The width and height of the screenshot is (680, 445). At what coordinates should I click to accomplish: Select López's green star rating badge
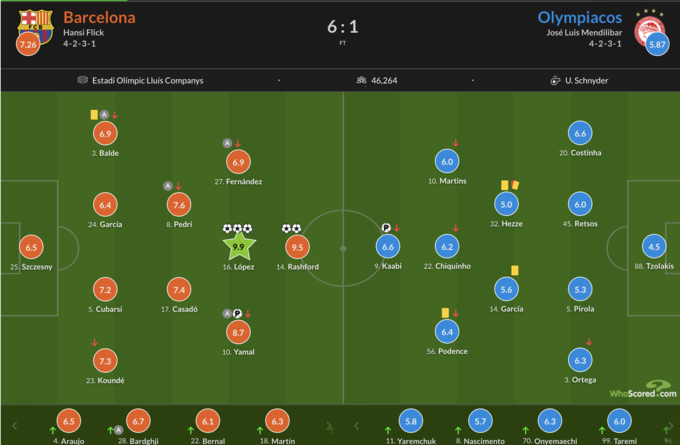click(238, 246)
